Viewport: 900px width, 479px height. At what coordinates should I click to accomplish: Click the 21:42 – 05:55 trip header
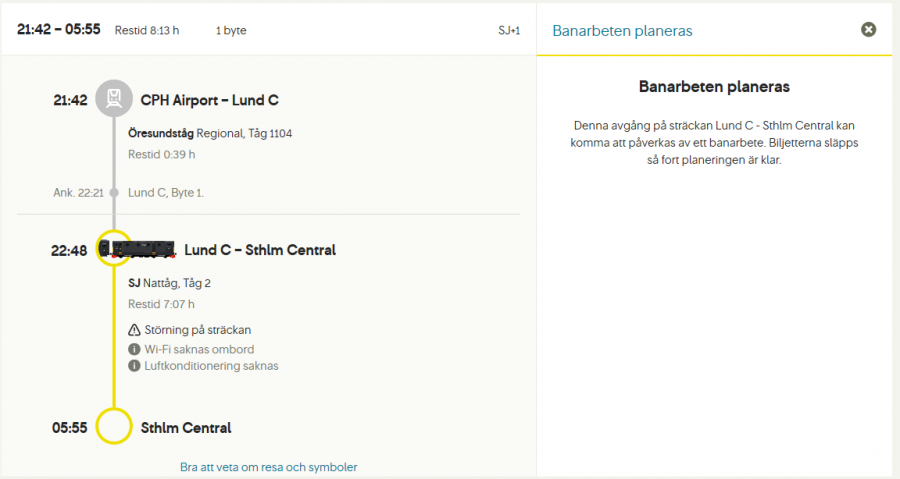coord(59,30)
